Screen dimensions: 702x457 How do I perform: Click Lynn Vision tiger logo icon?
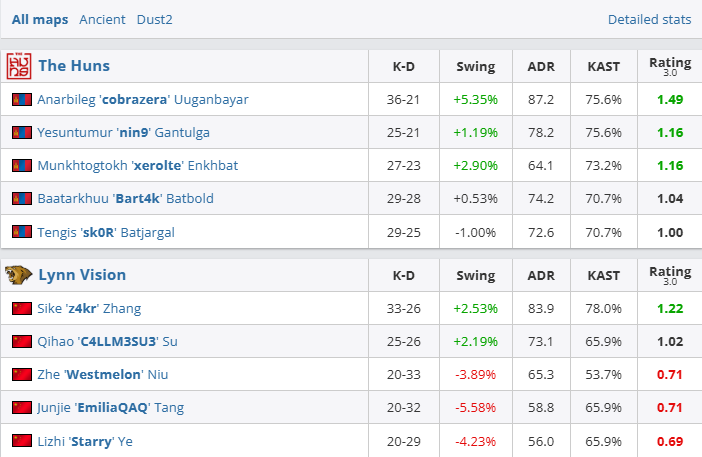point(19,274)
